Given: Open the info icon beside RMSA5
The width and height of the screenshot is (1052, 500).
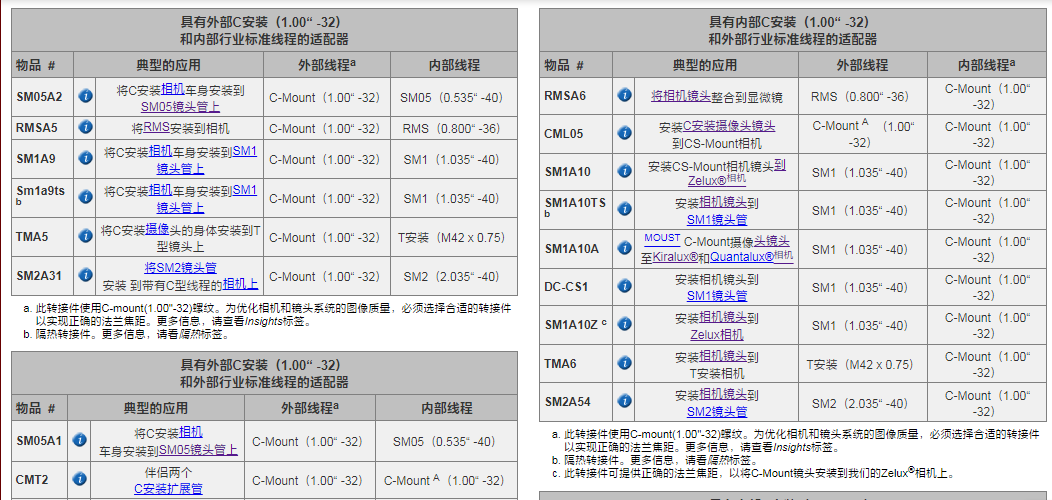Looking at the screenshot, I should (86, 128).
